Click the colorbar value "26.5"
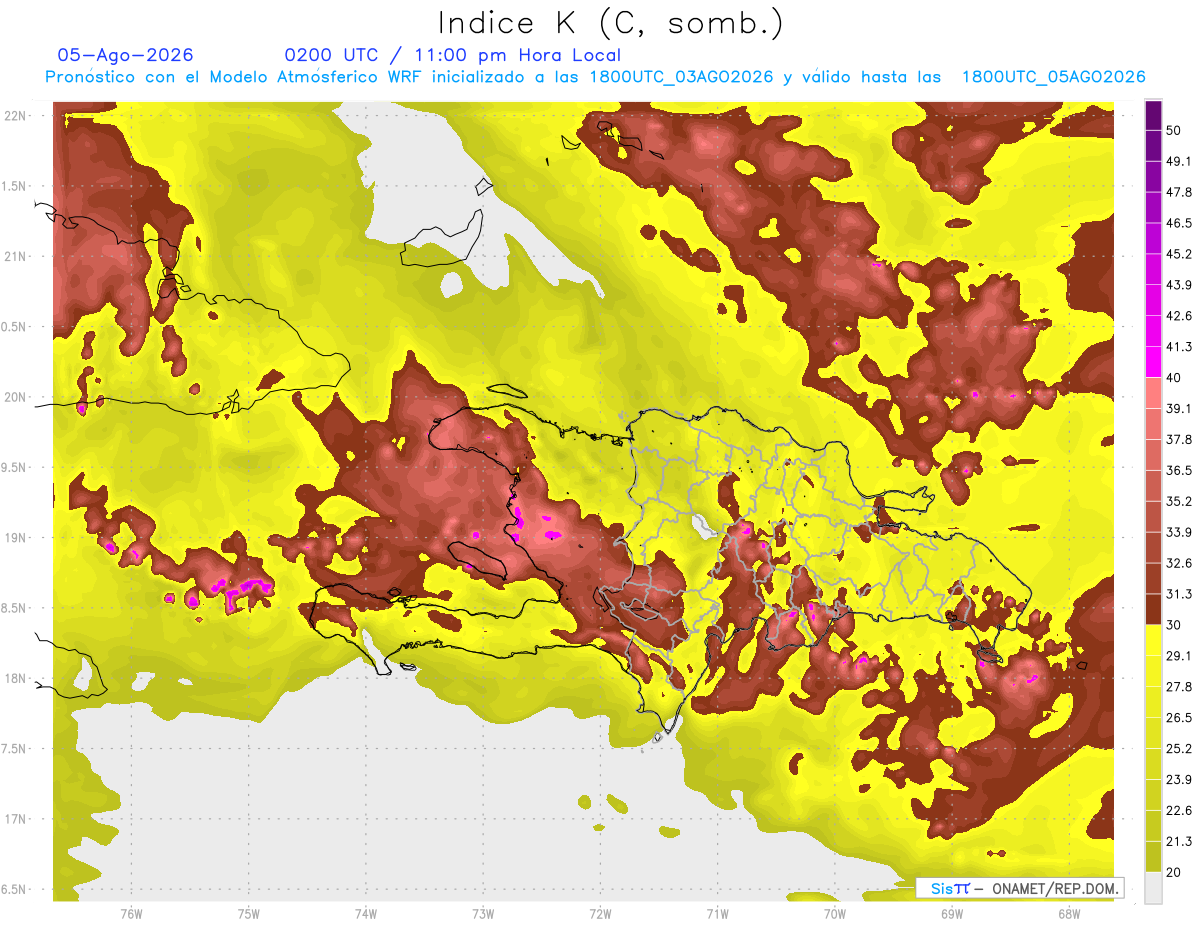Viewport: 1200px width, 927px height. [x=1178, y=718]
